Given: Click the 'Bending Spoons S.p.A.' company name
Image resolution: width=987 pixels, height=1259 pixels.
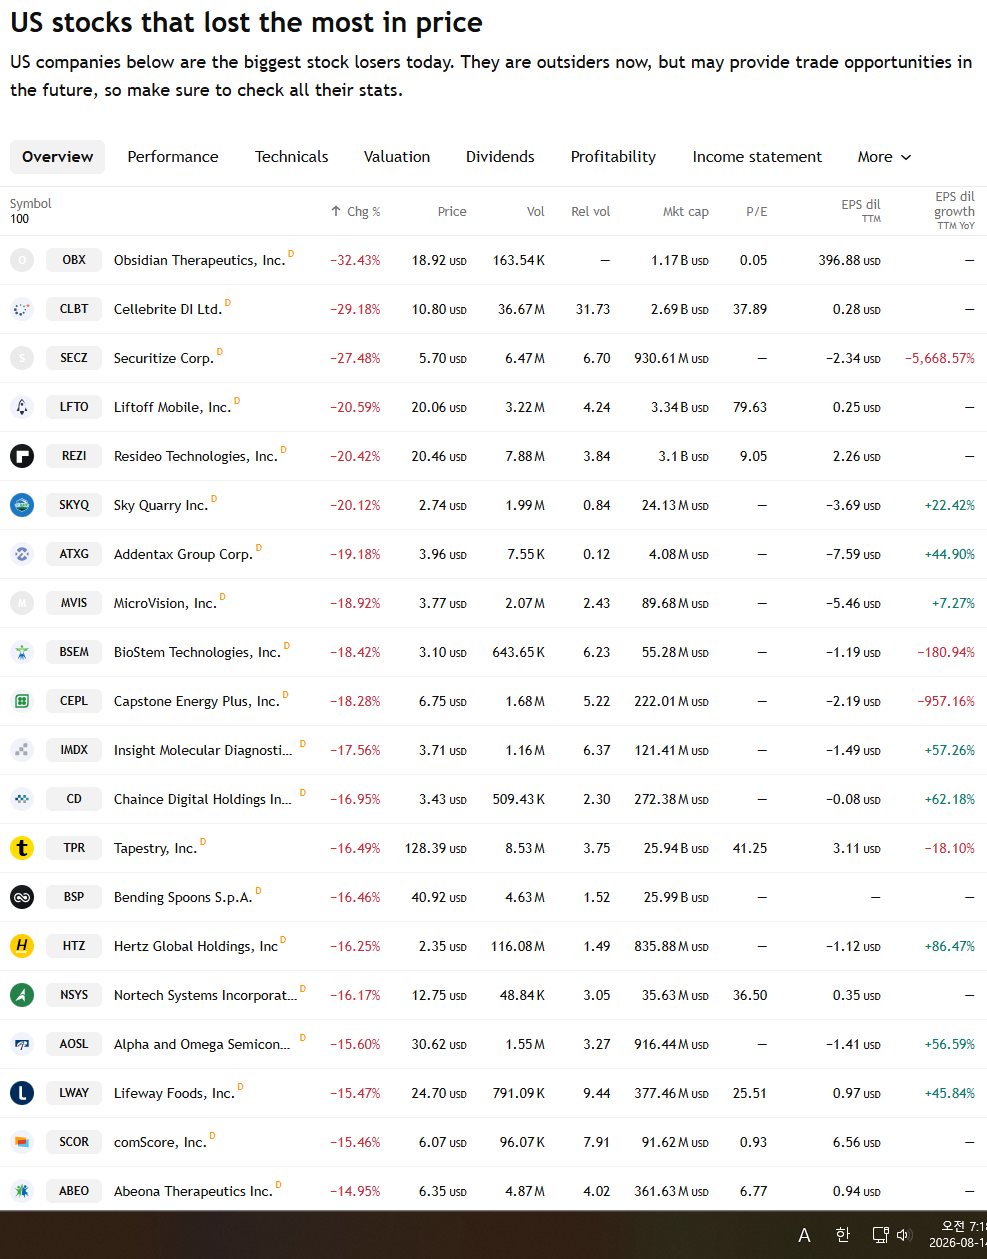Looking at the screenshot, I should pos(183,897).
